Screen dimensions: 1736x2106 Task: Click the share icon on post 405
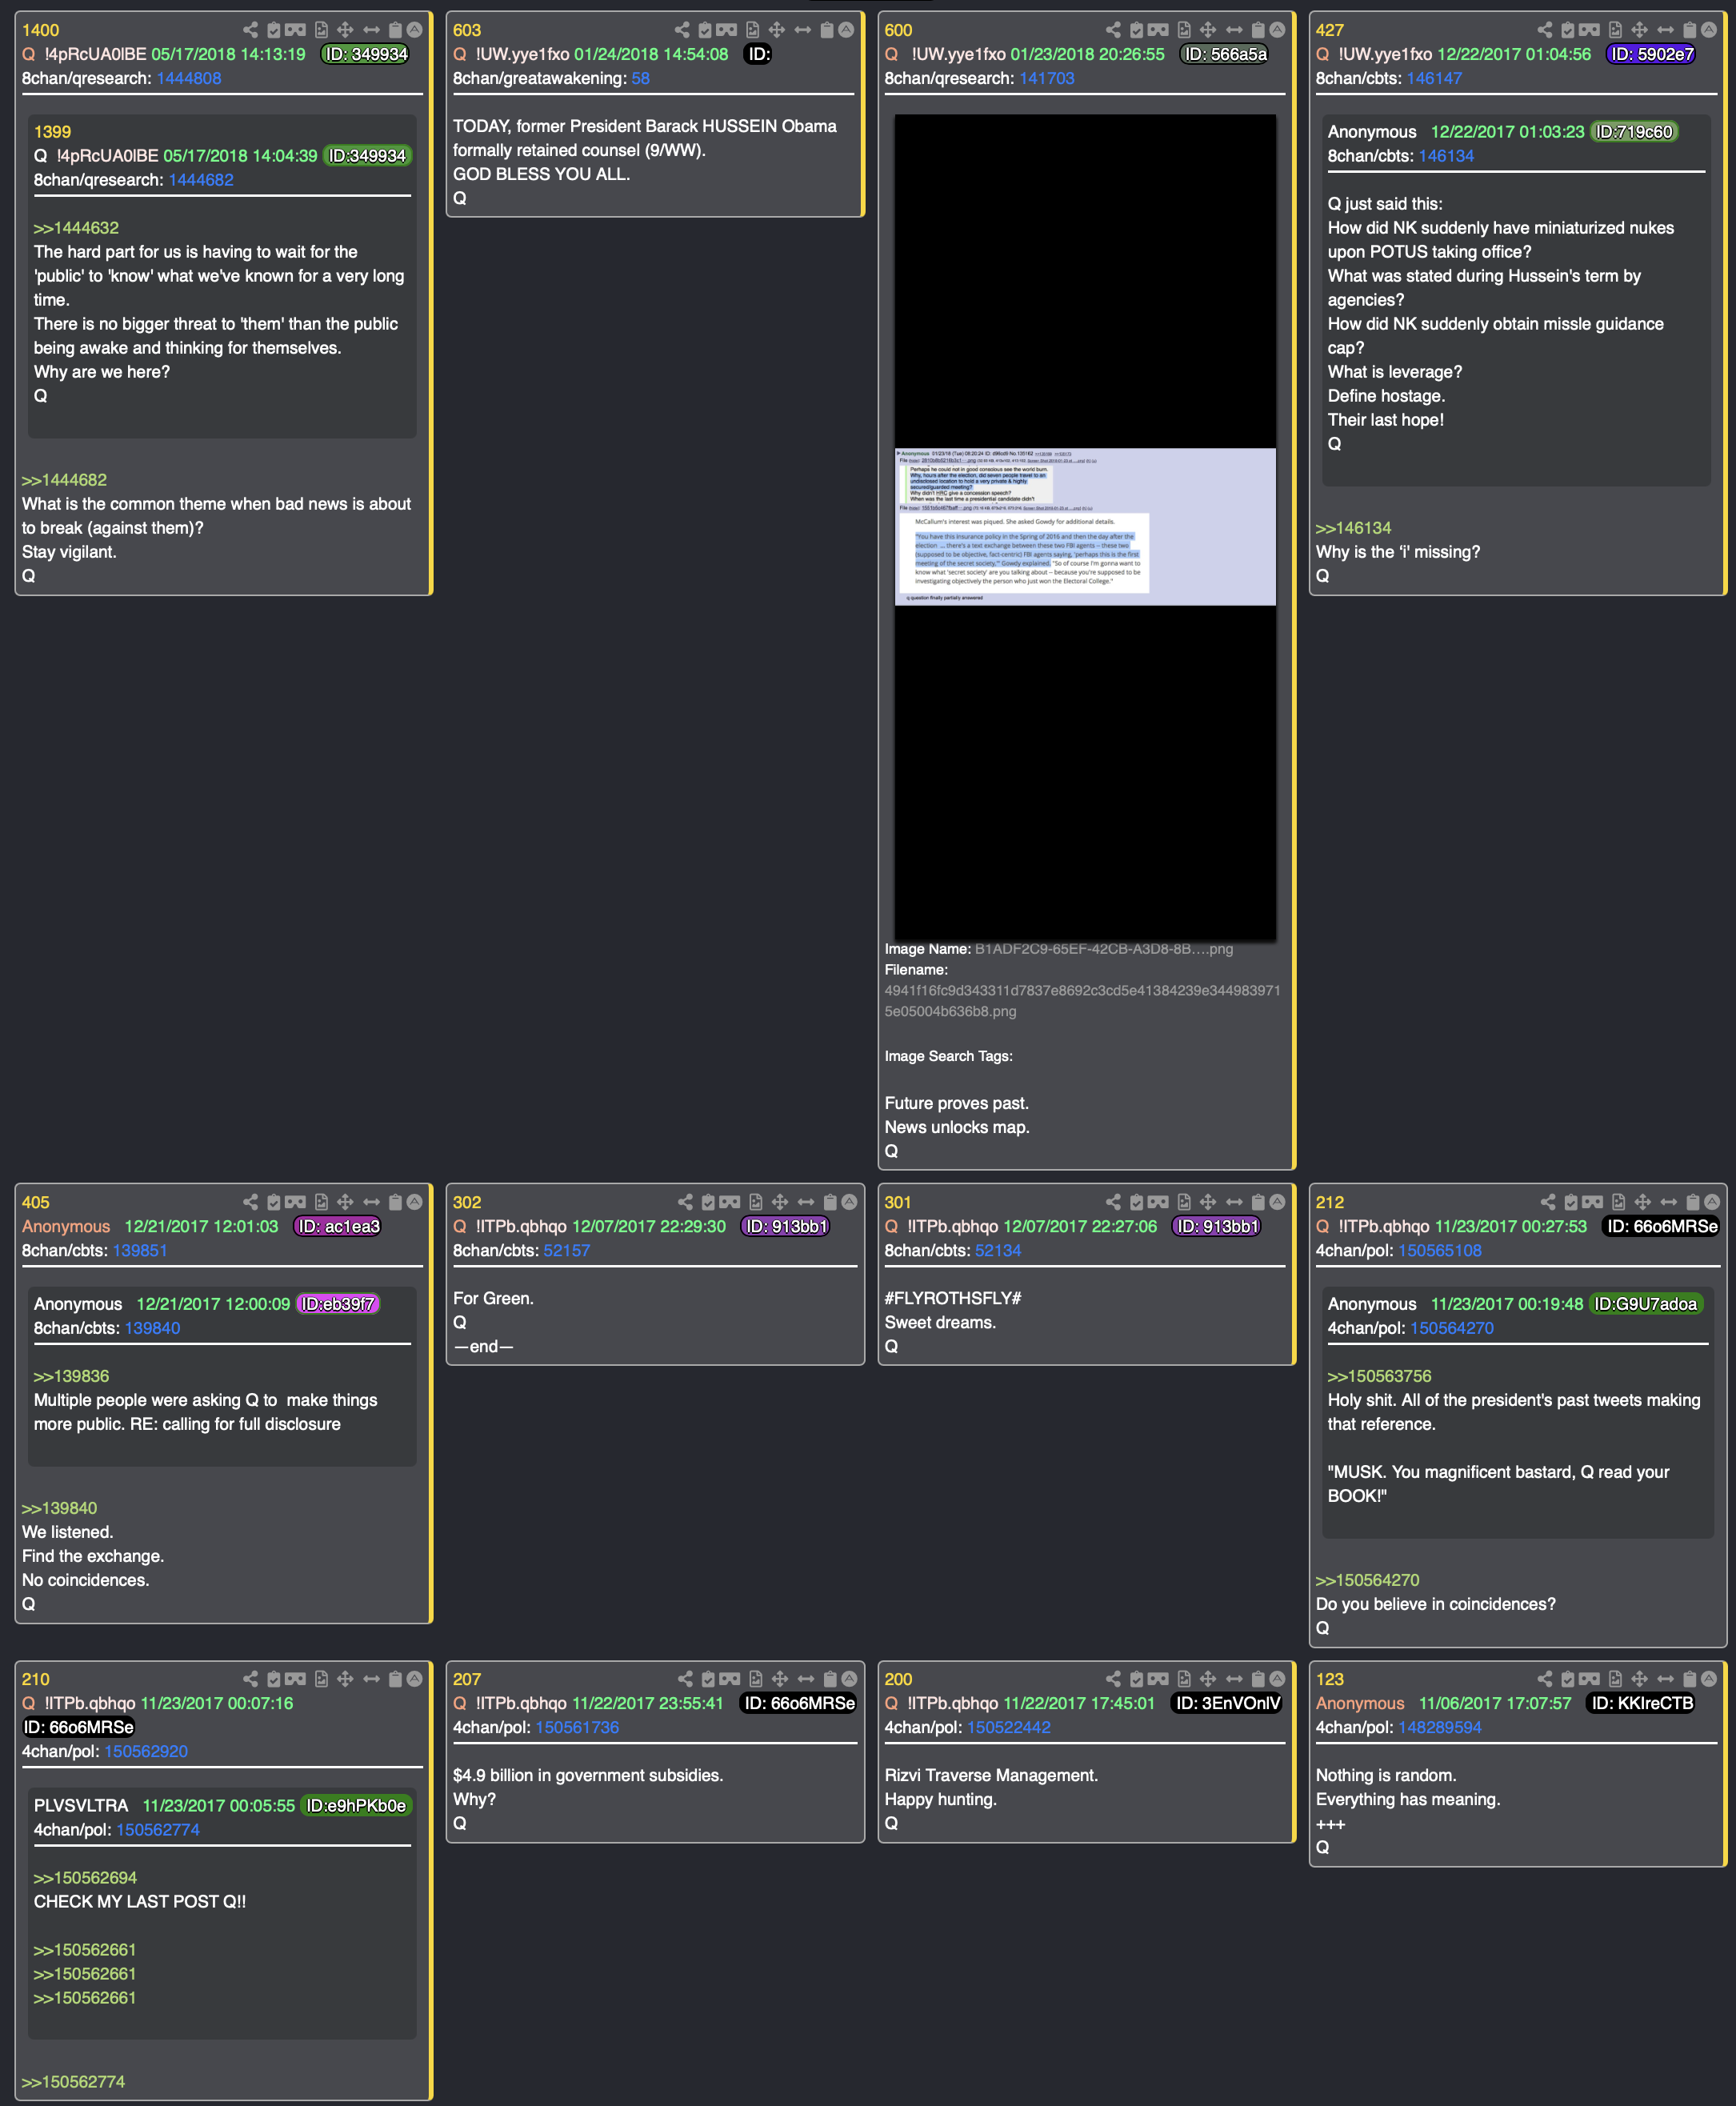click(250, 1202)
